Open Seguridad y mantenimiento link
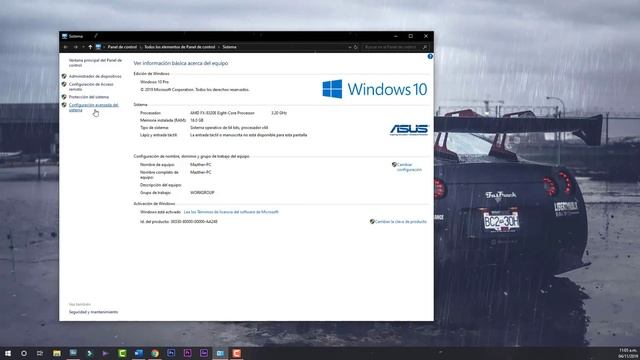The image size is (640, 360). tap(93, 312)
